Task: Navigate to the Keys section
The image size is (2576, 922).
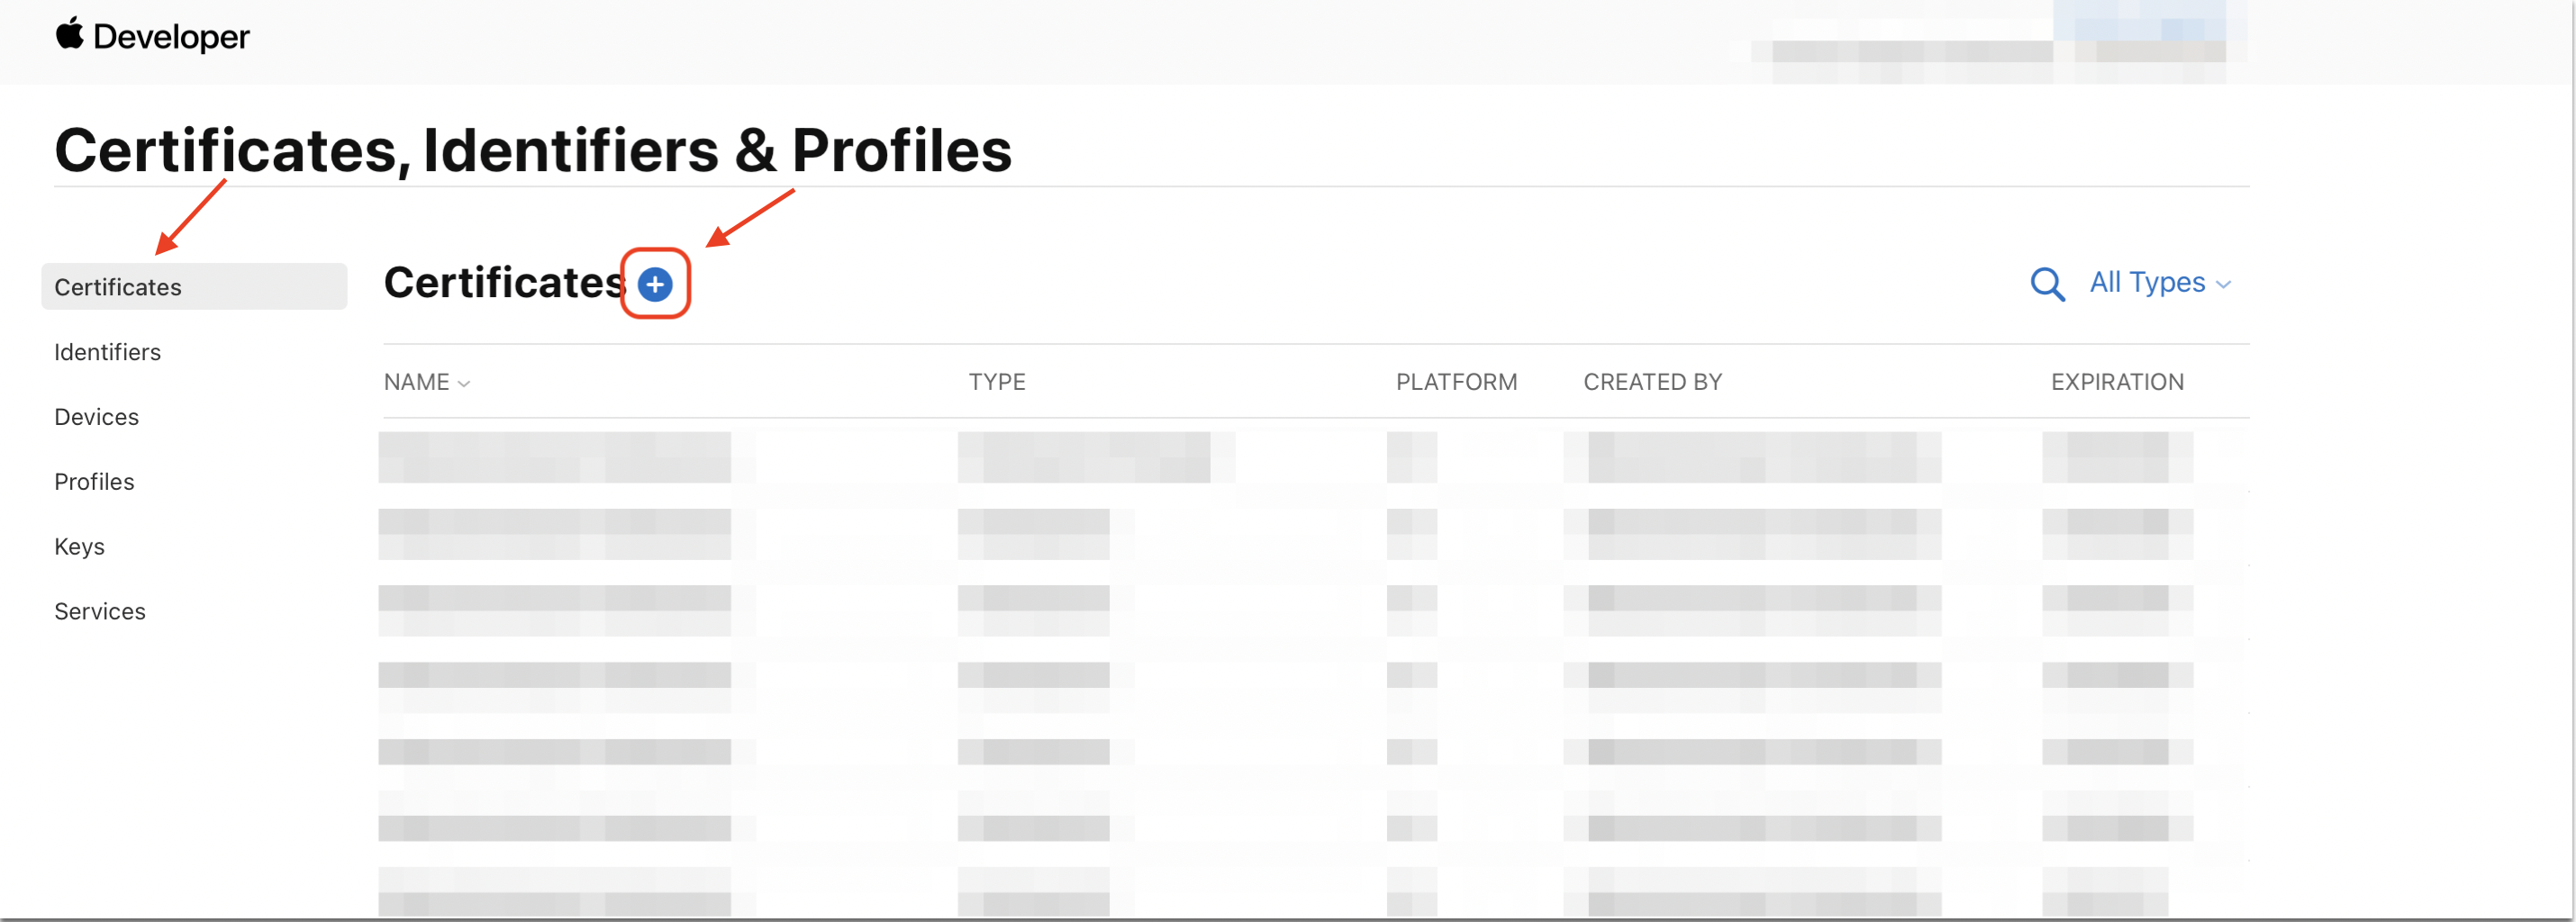Action: [x=79, y=547]
